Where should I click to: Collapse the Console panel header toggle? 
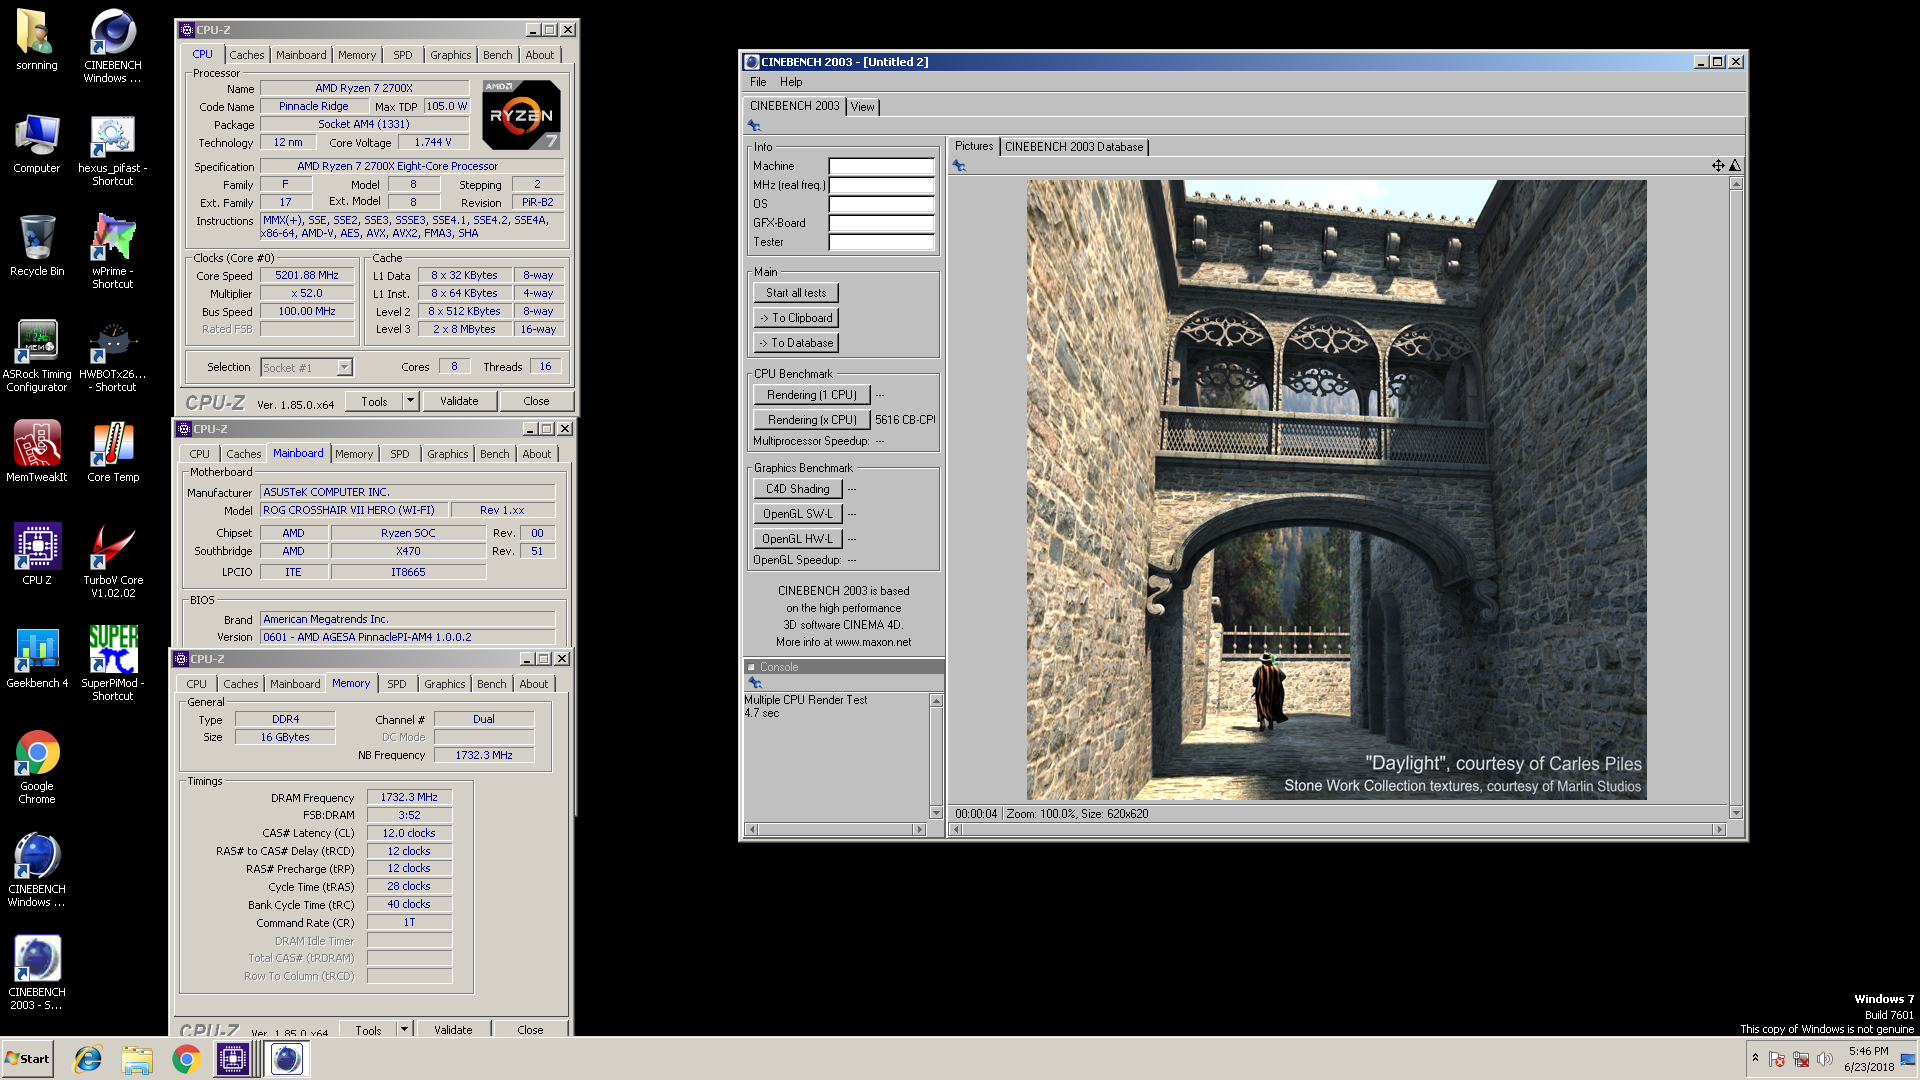[x=751, y=667]
